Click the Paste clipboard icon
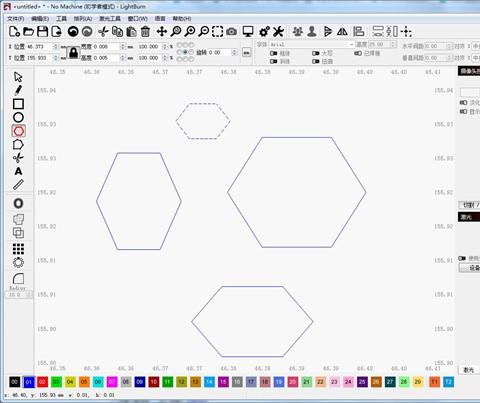Viewport: 480px width, 403px height. coord(131,32)
